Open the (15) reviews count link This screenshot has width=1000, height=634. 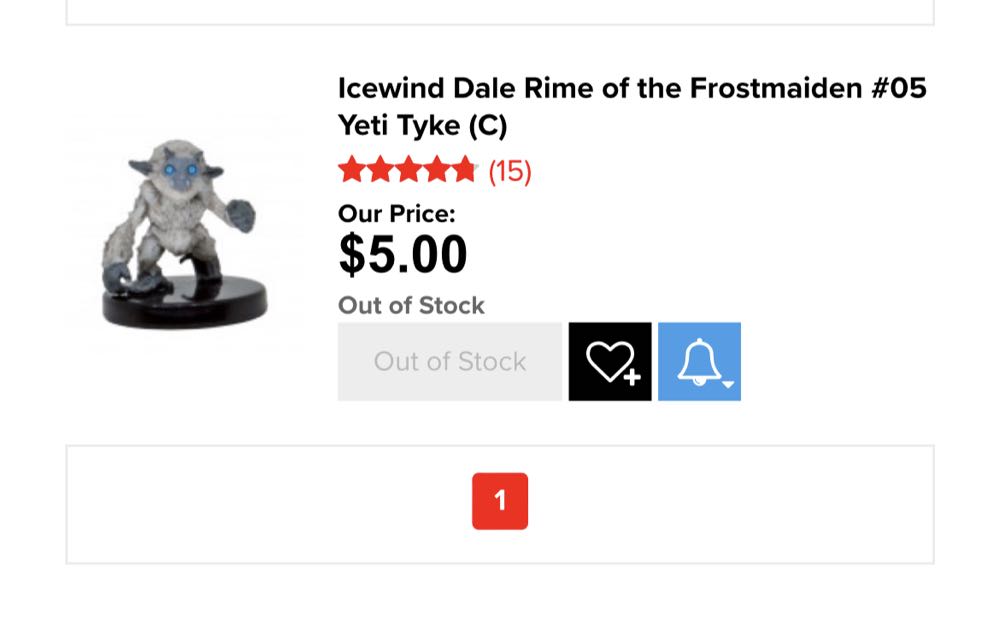click(510, 171)
